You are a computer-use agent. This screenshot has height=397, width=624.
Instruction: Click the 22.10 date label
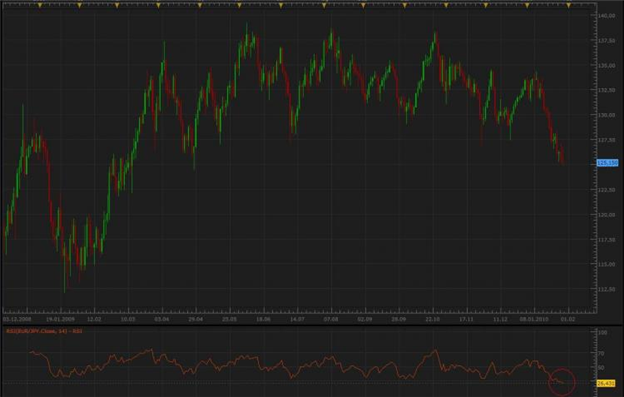(432, 319)
